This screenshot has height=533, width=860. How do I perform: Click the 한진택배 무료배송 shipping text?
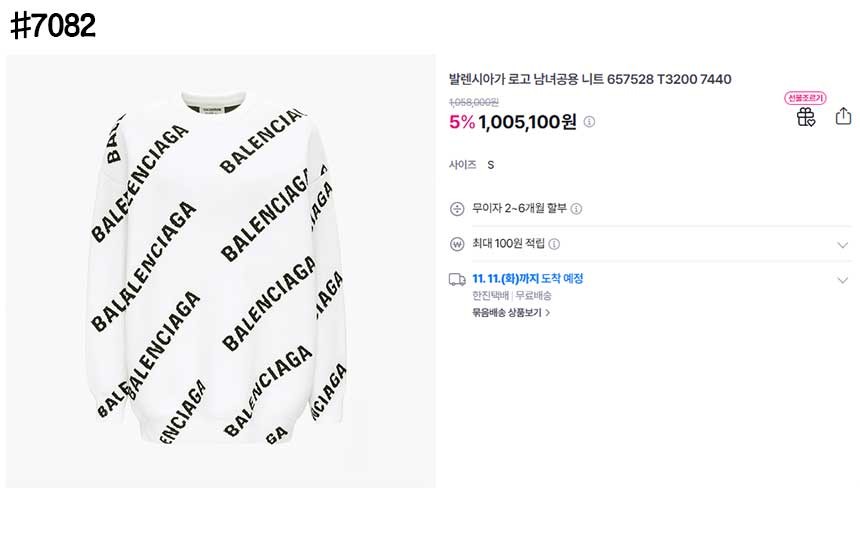[512, 296]
